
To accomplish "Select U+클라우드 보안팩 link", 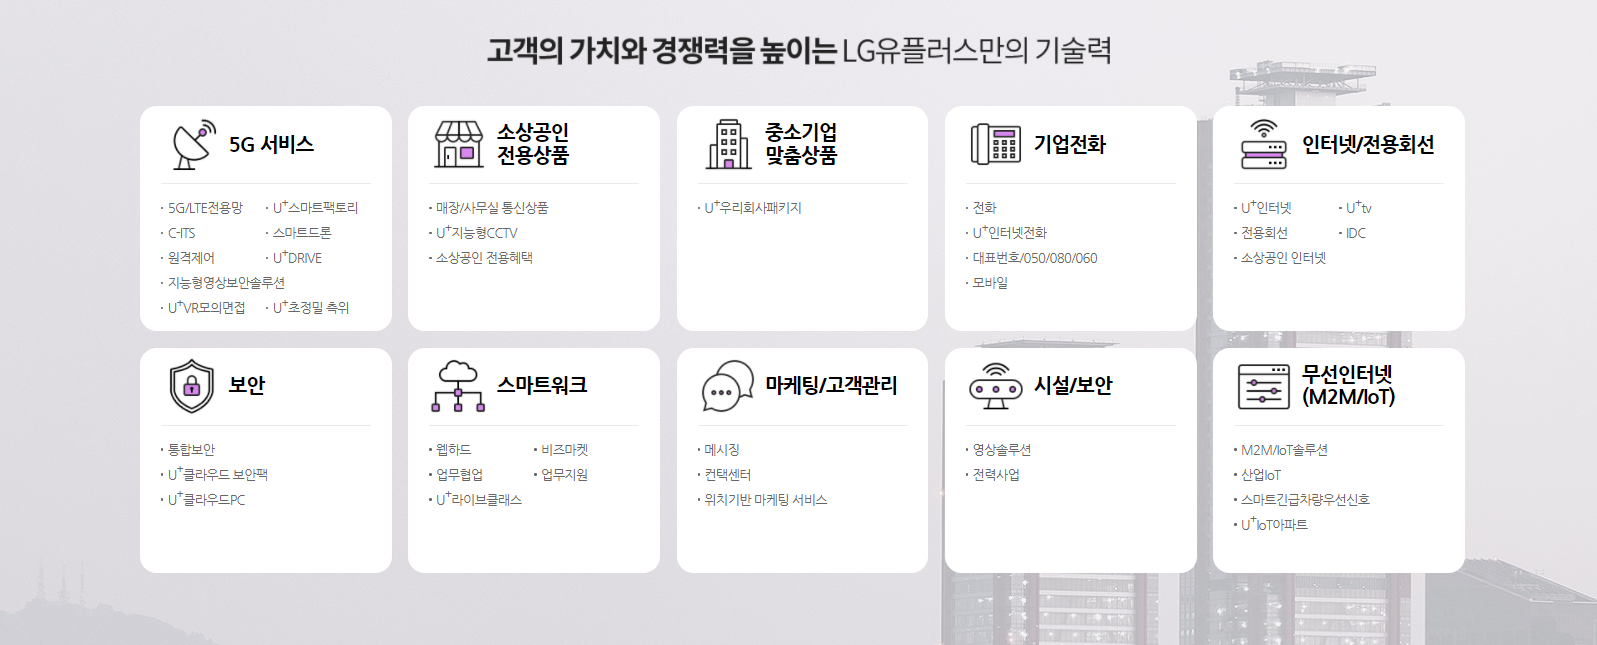I will click(217, 475).
